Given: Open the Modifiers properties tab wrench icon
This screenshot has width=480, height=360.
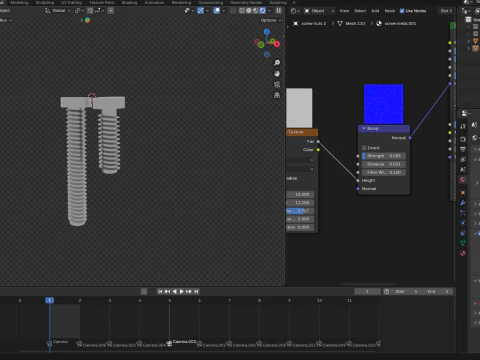Looking at the screenshot, I should click(463, 203).
